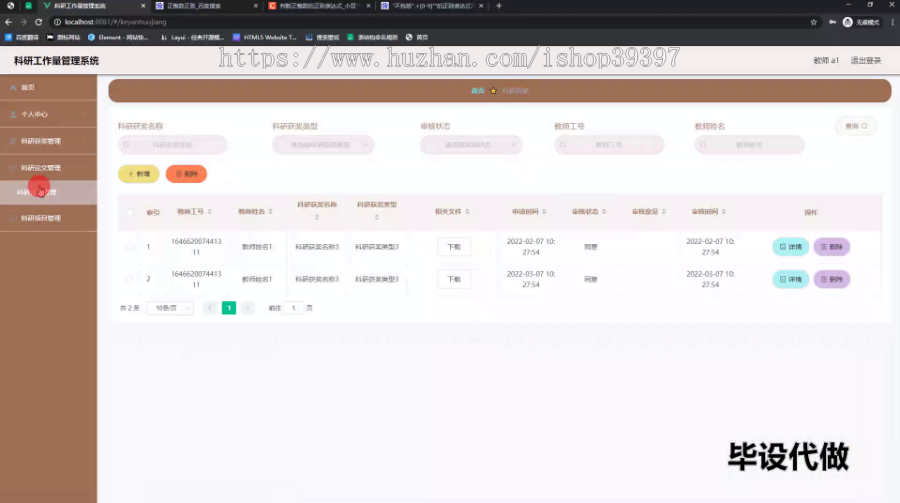Open the Element bookmark in bookmarks bar
900x503 pixels.
[118, 37]
